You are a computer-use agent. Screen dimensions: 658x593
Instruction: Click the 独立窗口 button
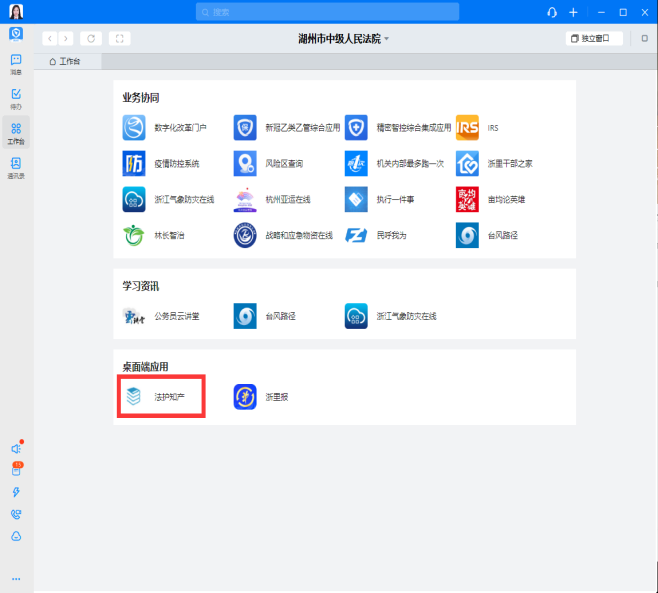coord(594,39)
